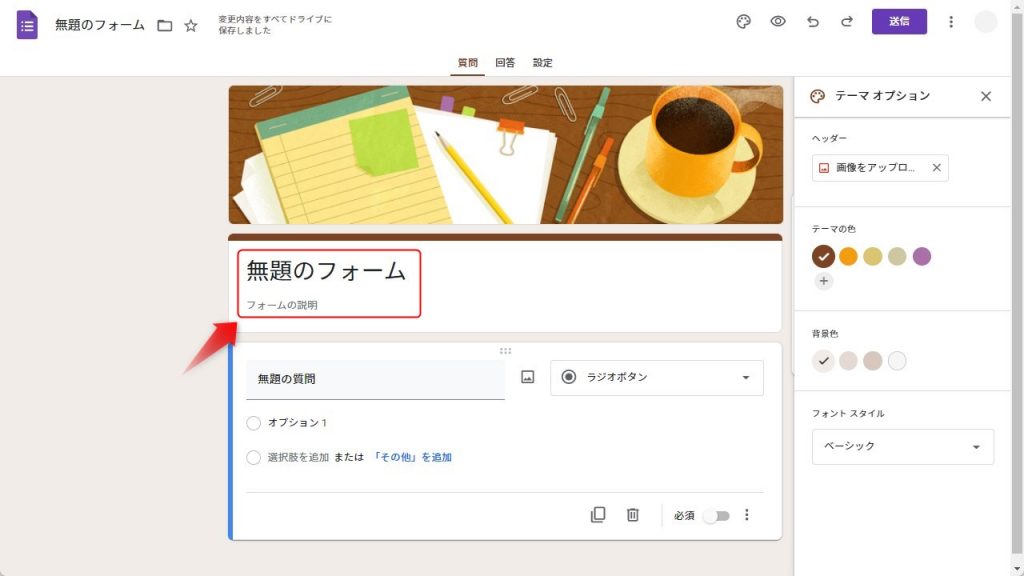
Task: Select the オプション 1 radio button
Action: 253,423
